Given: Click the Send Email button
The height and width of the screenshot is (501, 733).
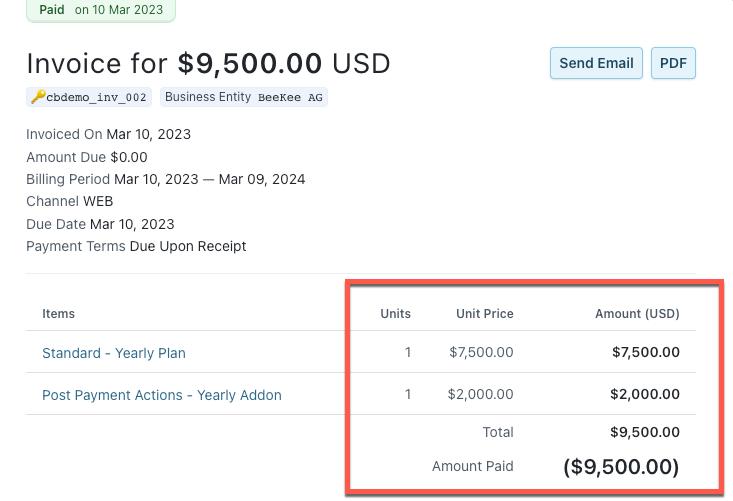Looking at the screenshot, I should point(596,63).
